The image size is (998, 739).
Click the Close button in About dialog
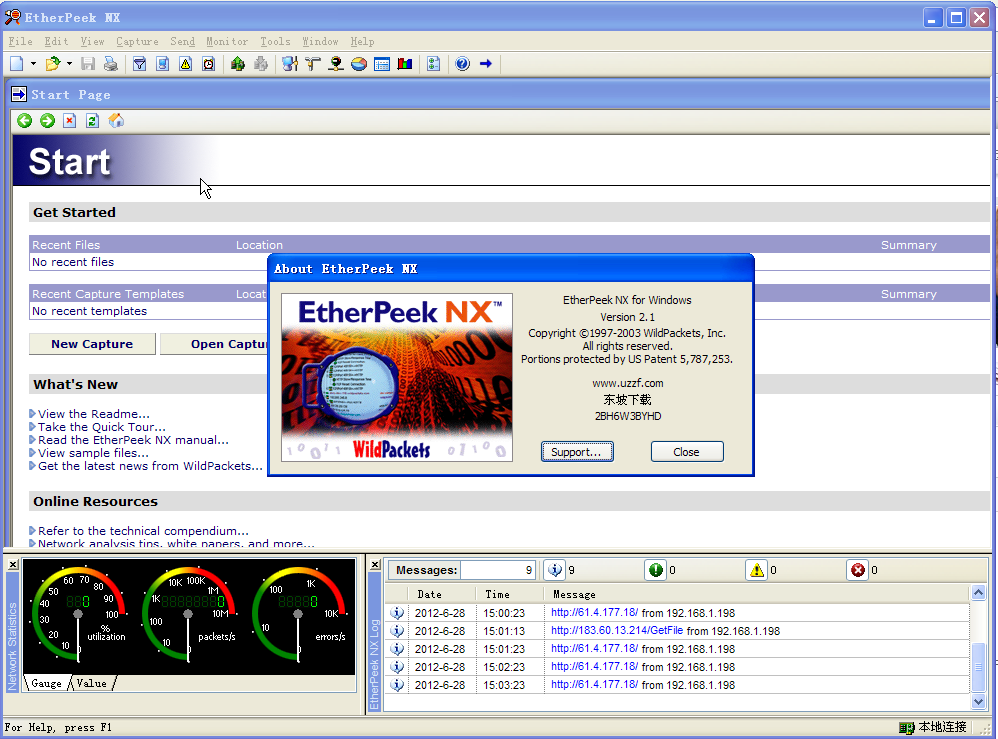click(x=687, y=452)
